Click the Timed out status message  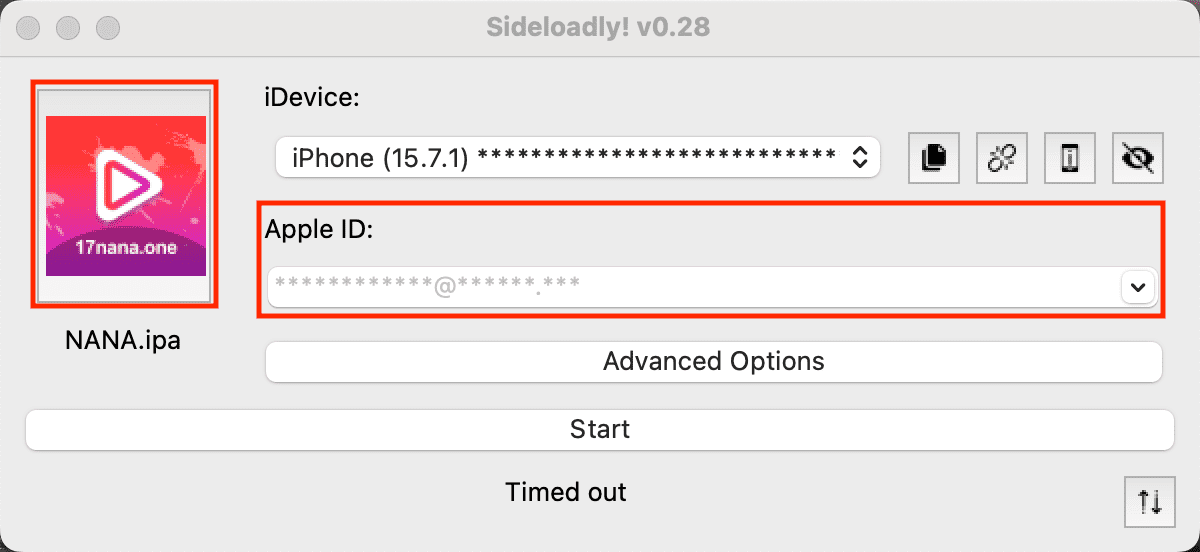pos(566,492)
